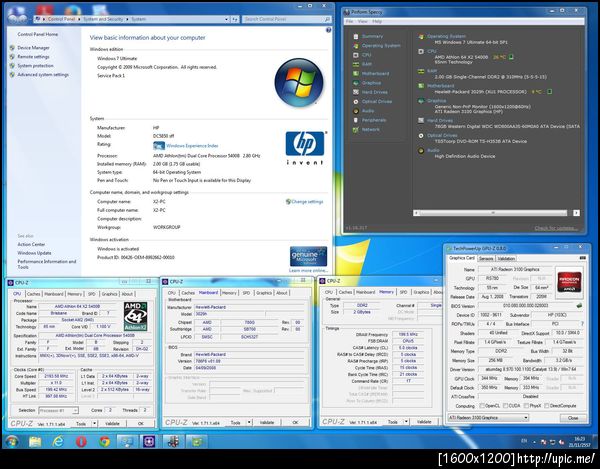Open Control Panel address bar history dropdown

pyautogui.click(x=226, y=19)
